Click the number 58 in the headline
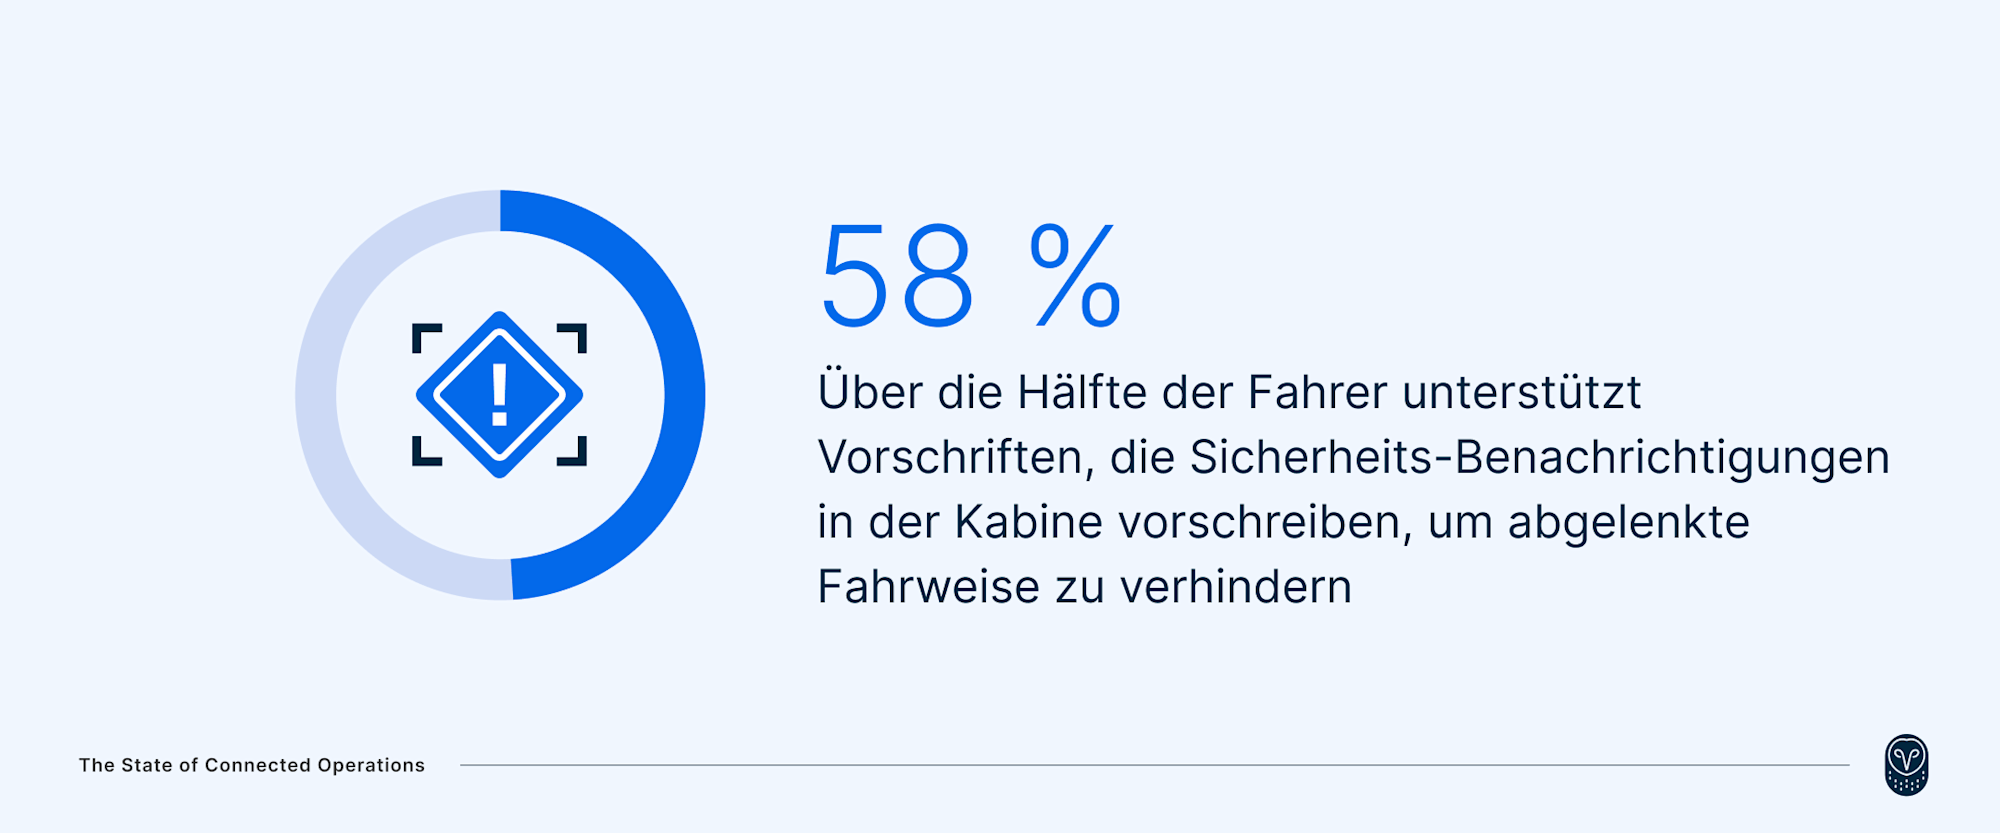The height and width of the screenshot is (833, 2000). click(x=896, y=276)
